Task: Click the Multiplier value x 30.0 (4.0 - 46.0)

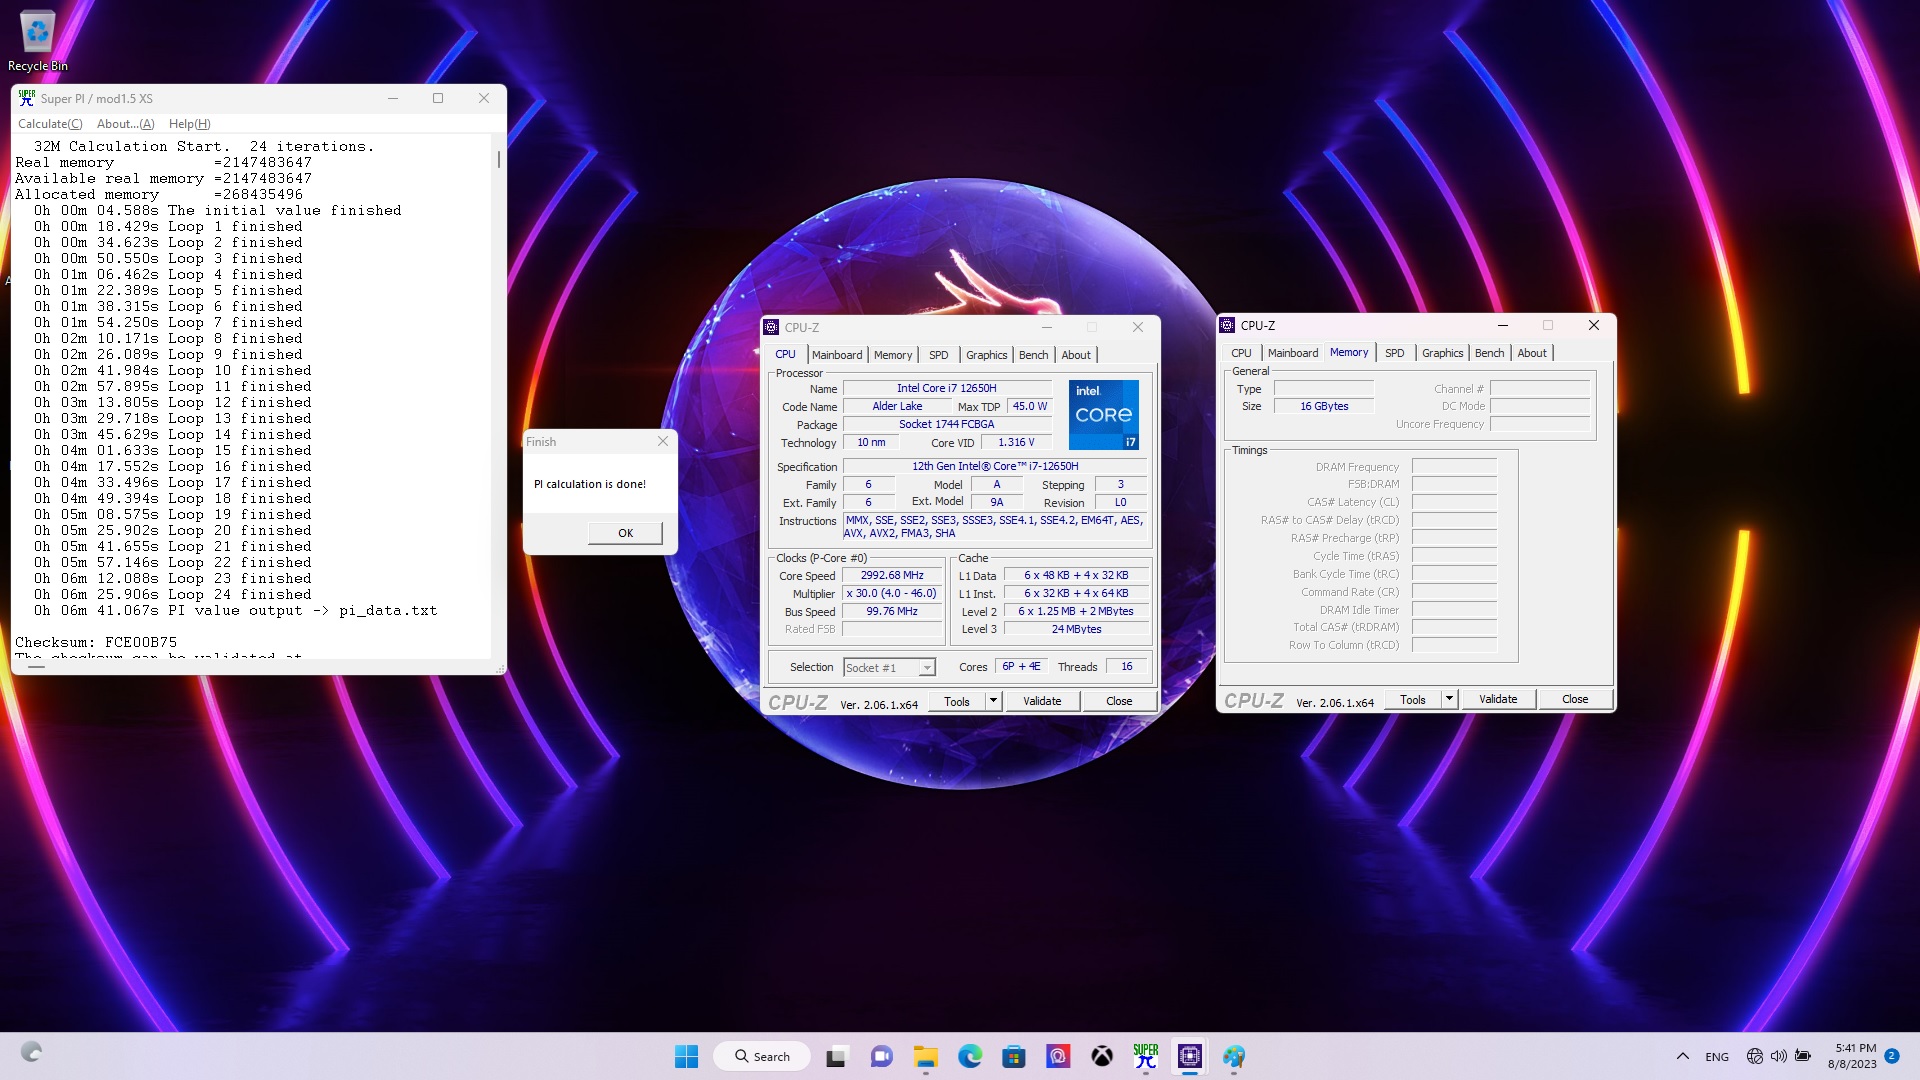Action: 892,593
